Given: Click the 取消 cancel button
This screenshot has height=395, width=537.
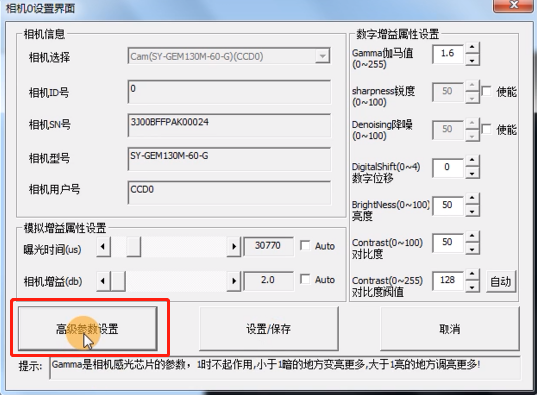Looking at the screenshot, I should 450,329.
